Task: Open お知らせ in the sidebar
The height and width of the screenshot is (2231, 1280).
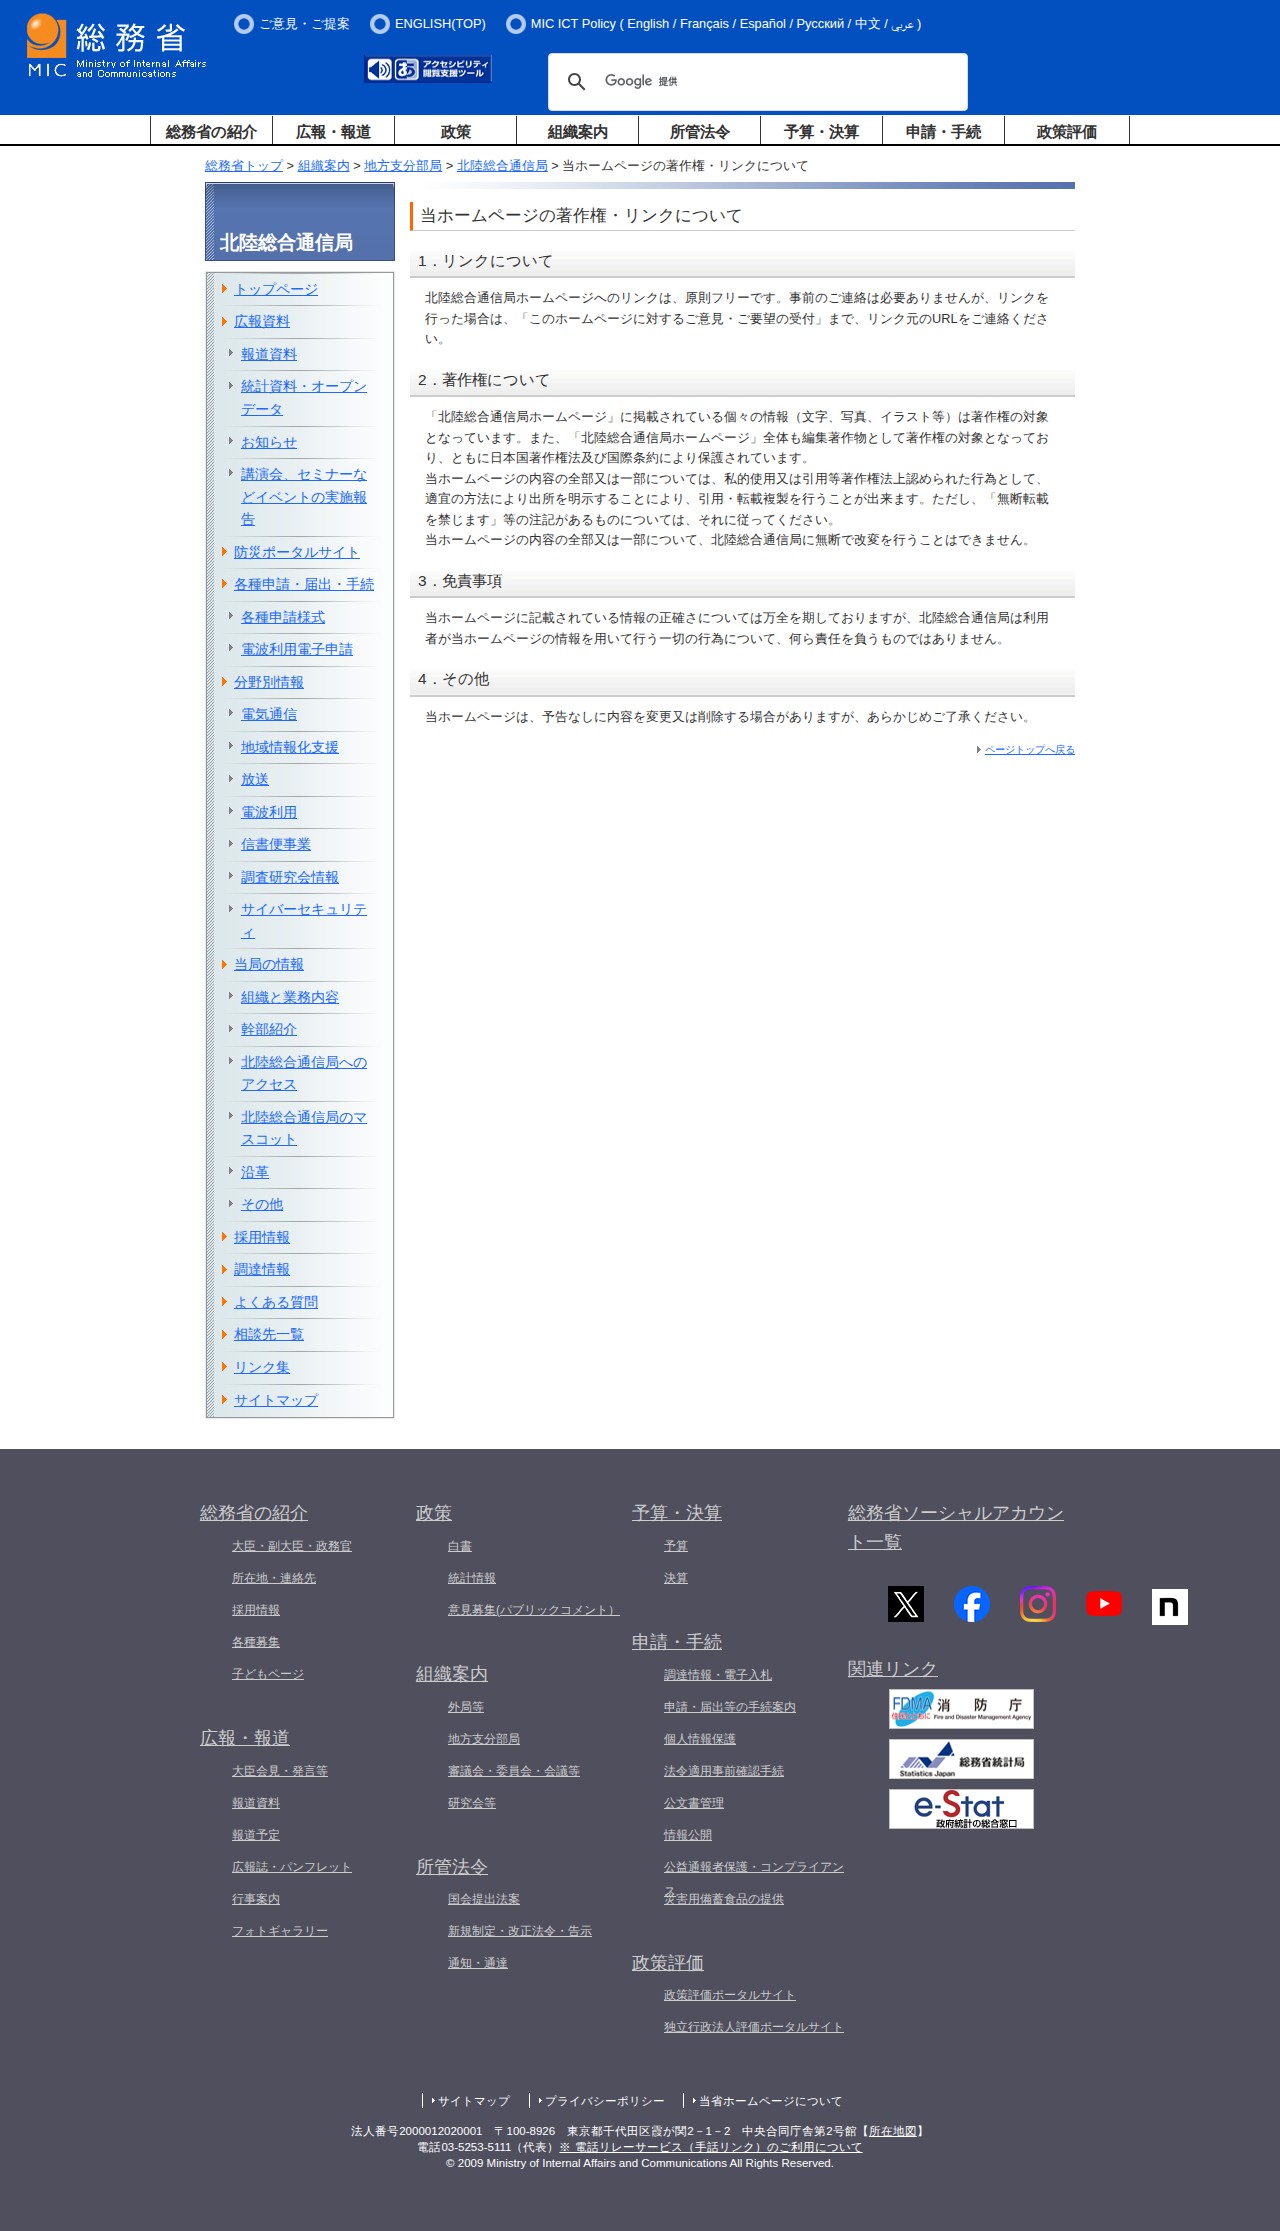Action: tap(269, 442)
